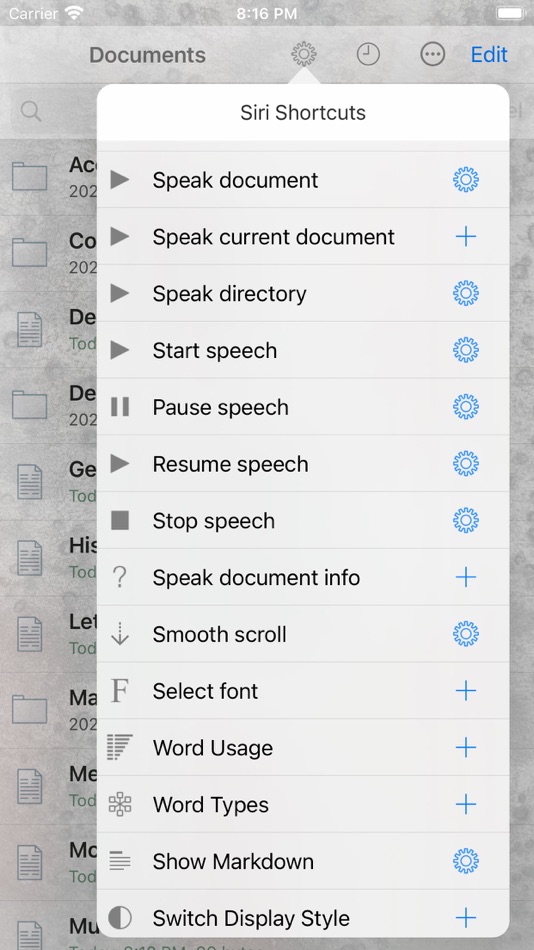Click node cluster icon beside Word Types
Screen dimensions: 534x950
120,805
